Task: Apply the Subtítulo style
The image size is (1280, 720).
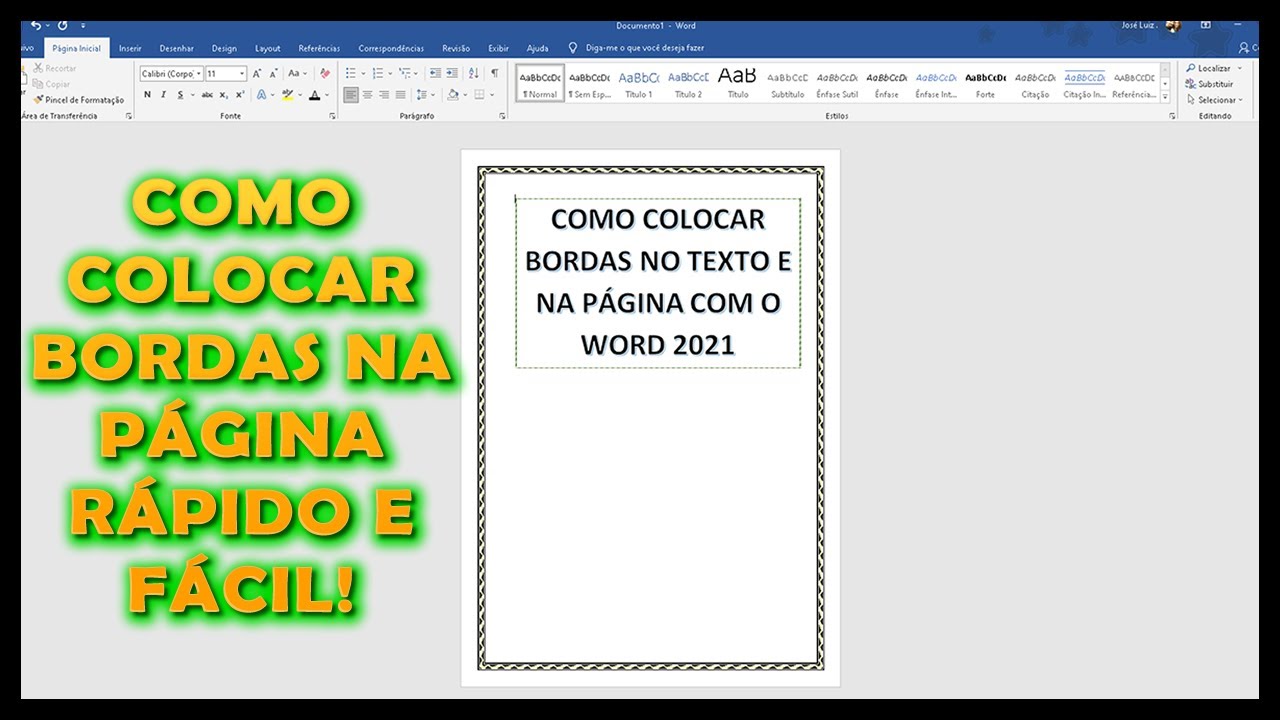Action: (787, 83)
